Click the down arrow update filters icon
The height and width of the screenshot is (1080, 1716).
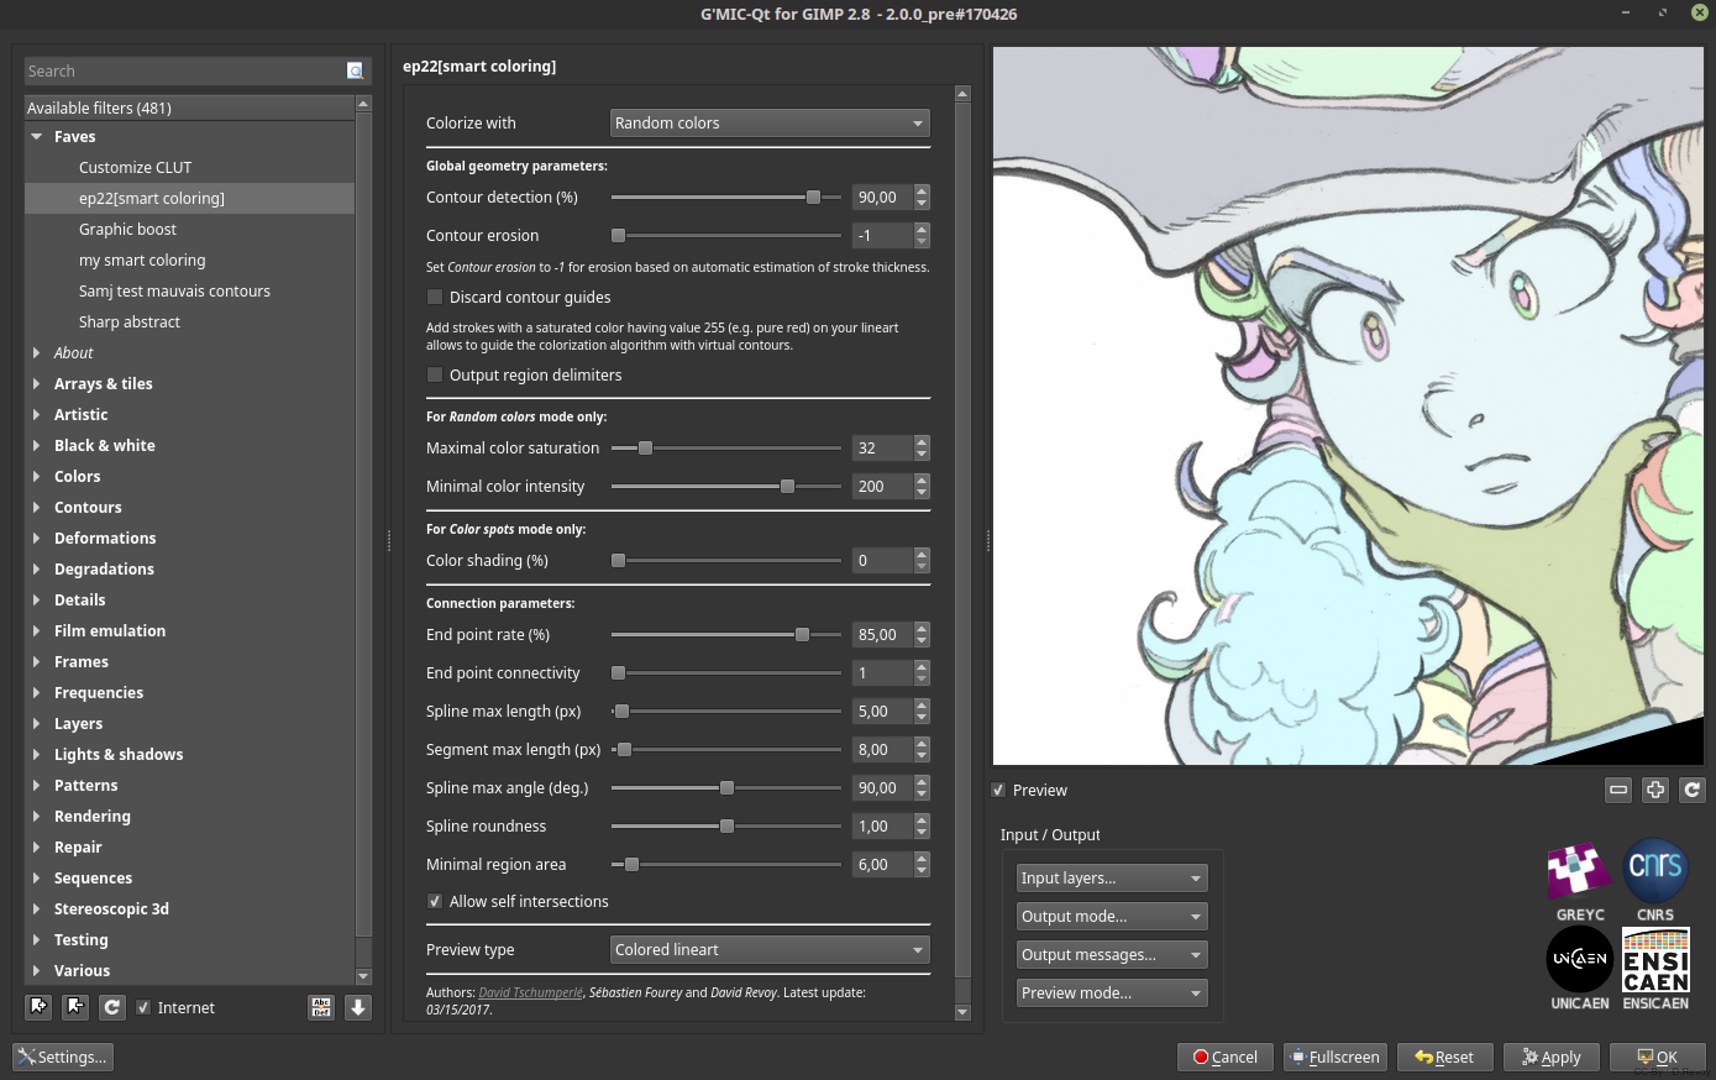click(x=358, y=1007)
